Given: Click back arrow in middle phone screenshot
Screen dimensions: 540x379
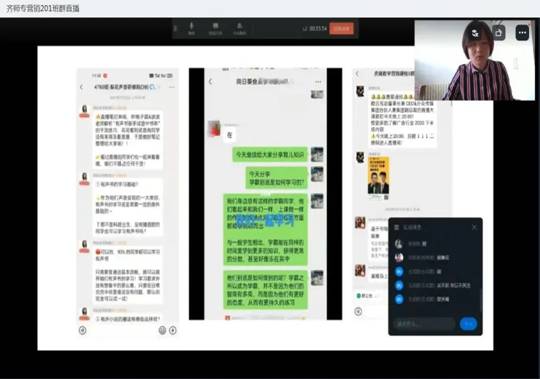Looking at the screenshot, I should click(x=211, y=82).
